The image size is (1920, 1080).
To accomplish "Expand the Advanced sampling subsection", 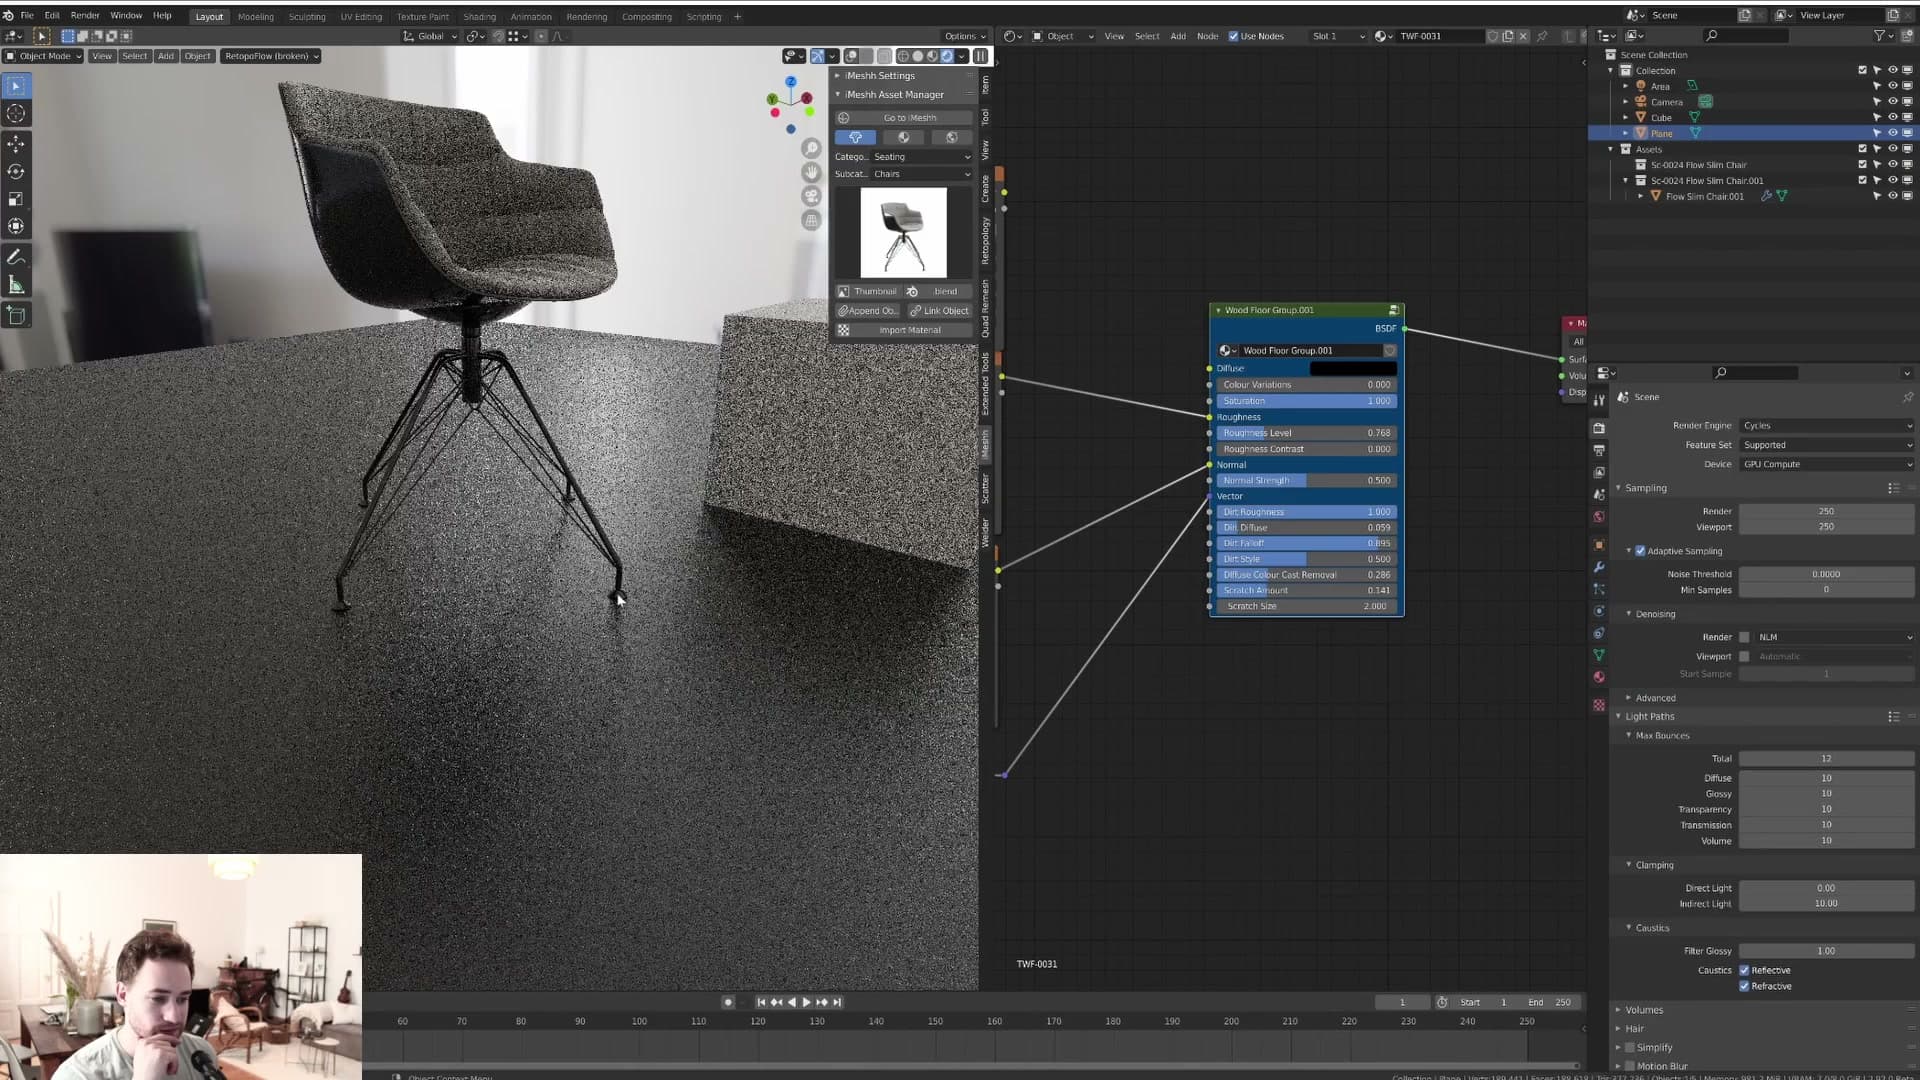I will [x=1655, y=698].
